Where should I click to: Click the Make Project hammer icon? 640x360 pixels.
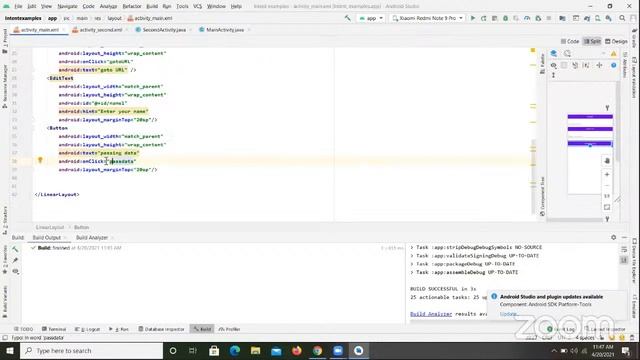347,18
